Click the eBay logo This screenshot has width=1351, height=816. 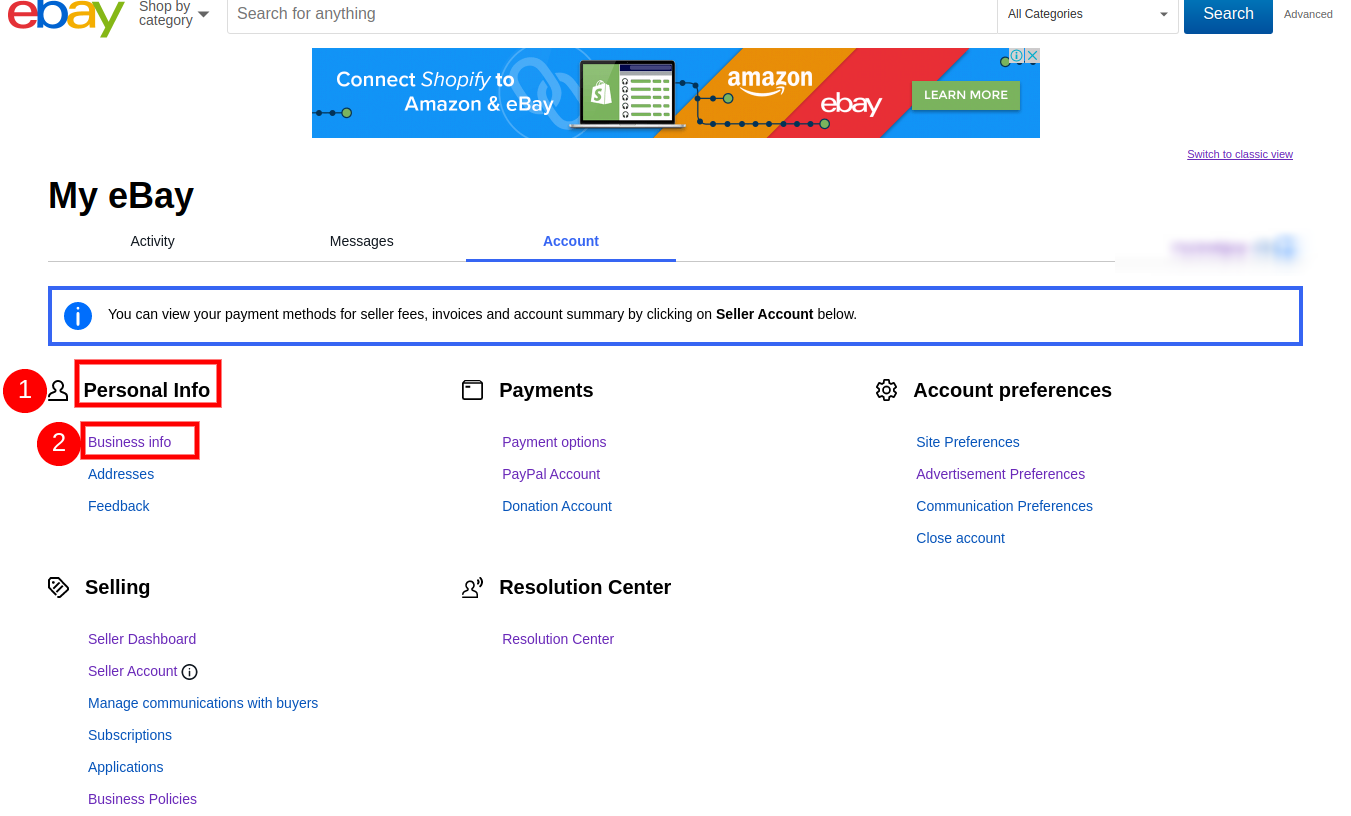pos(66,16)
